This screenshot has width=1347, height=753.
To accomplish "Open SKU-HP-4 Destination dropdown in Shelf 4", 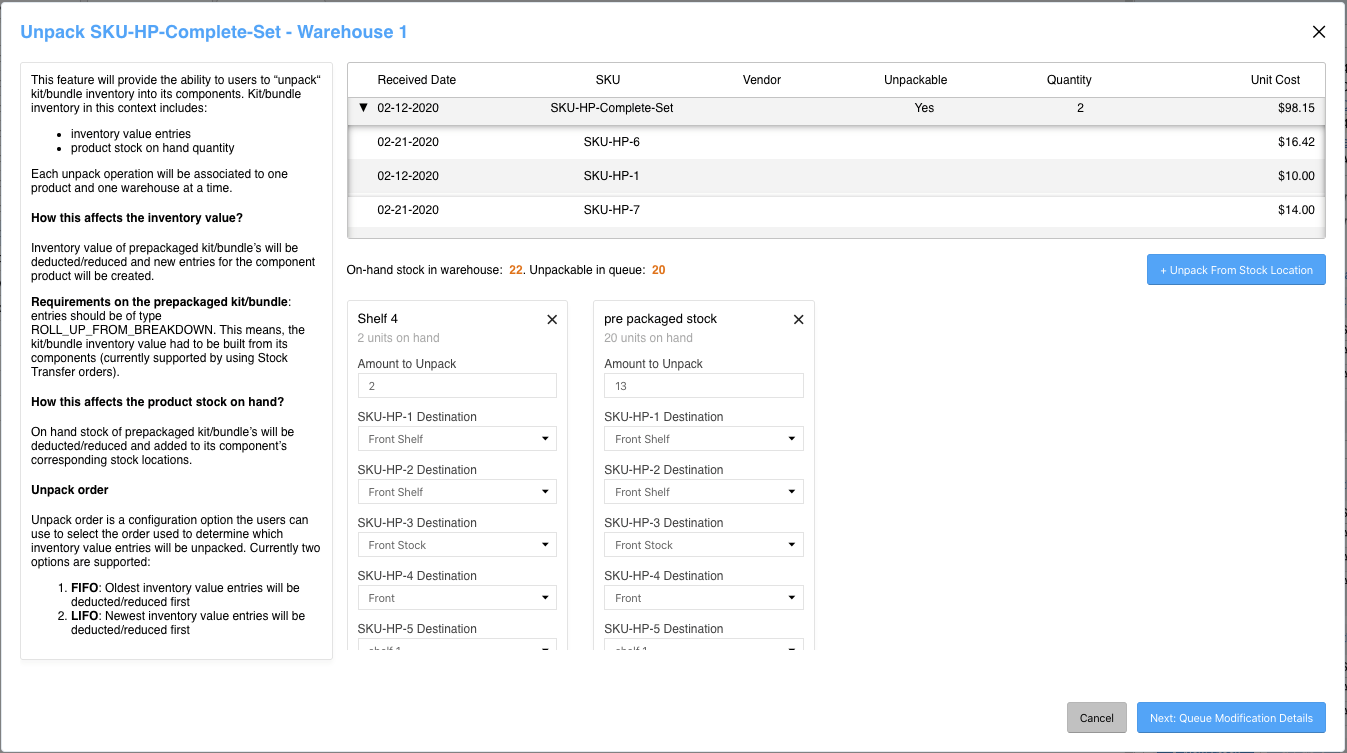I will (x=457, y=597).
